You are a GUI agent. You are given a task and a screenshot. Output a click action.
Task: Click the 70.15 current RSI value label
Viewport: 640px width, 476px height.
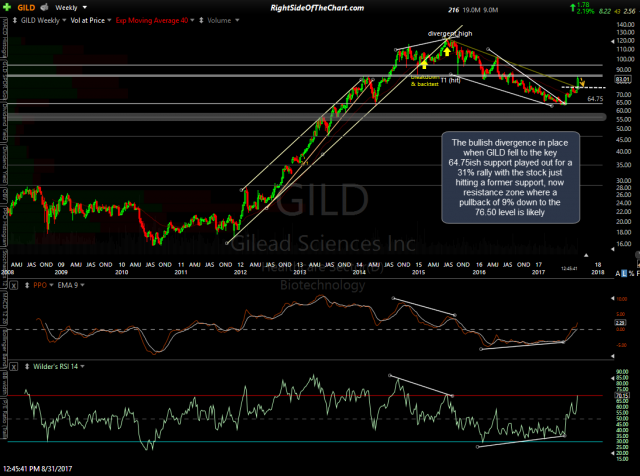(622, 395)
